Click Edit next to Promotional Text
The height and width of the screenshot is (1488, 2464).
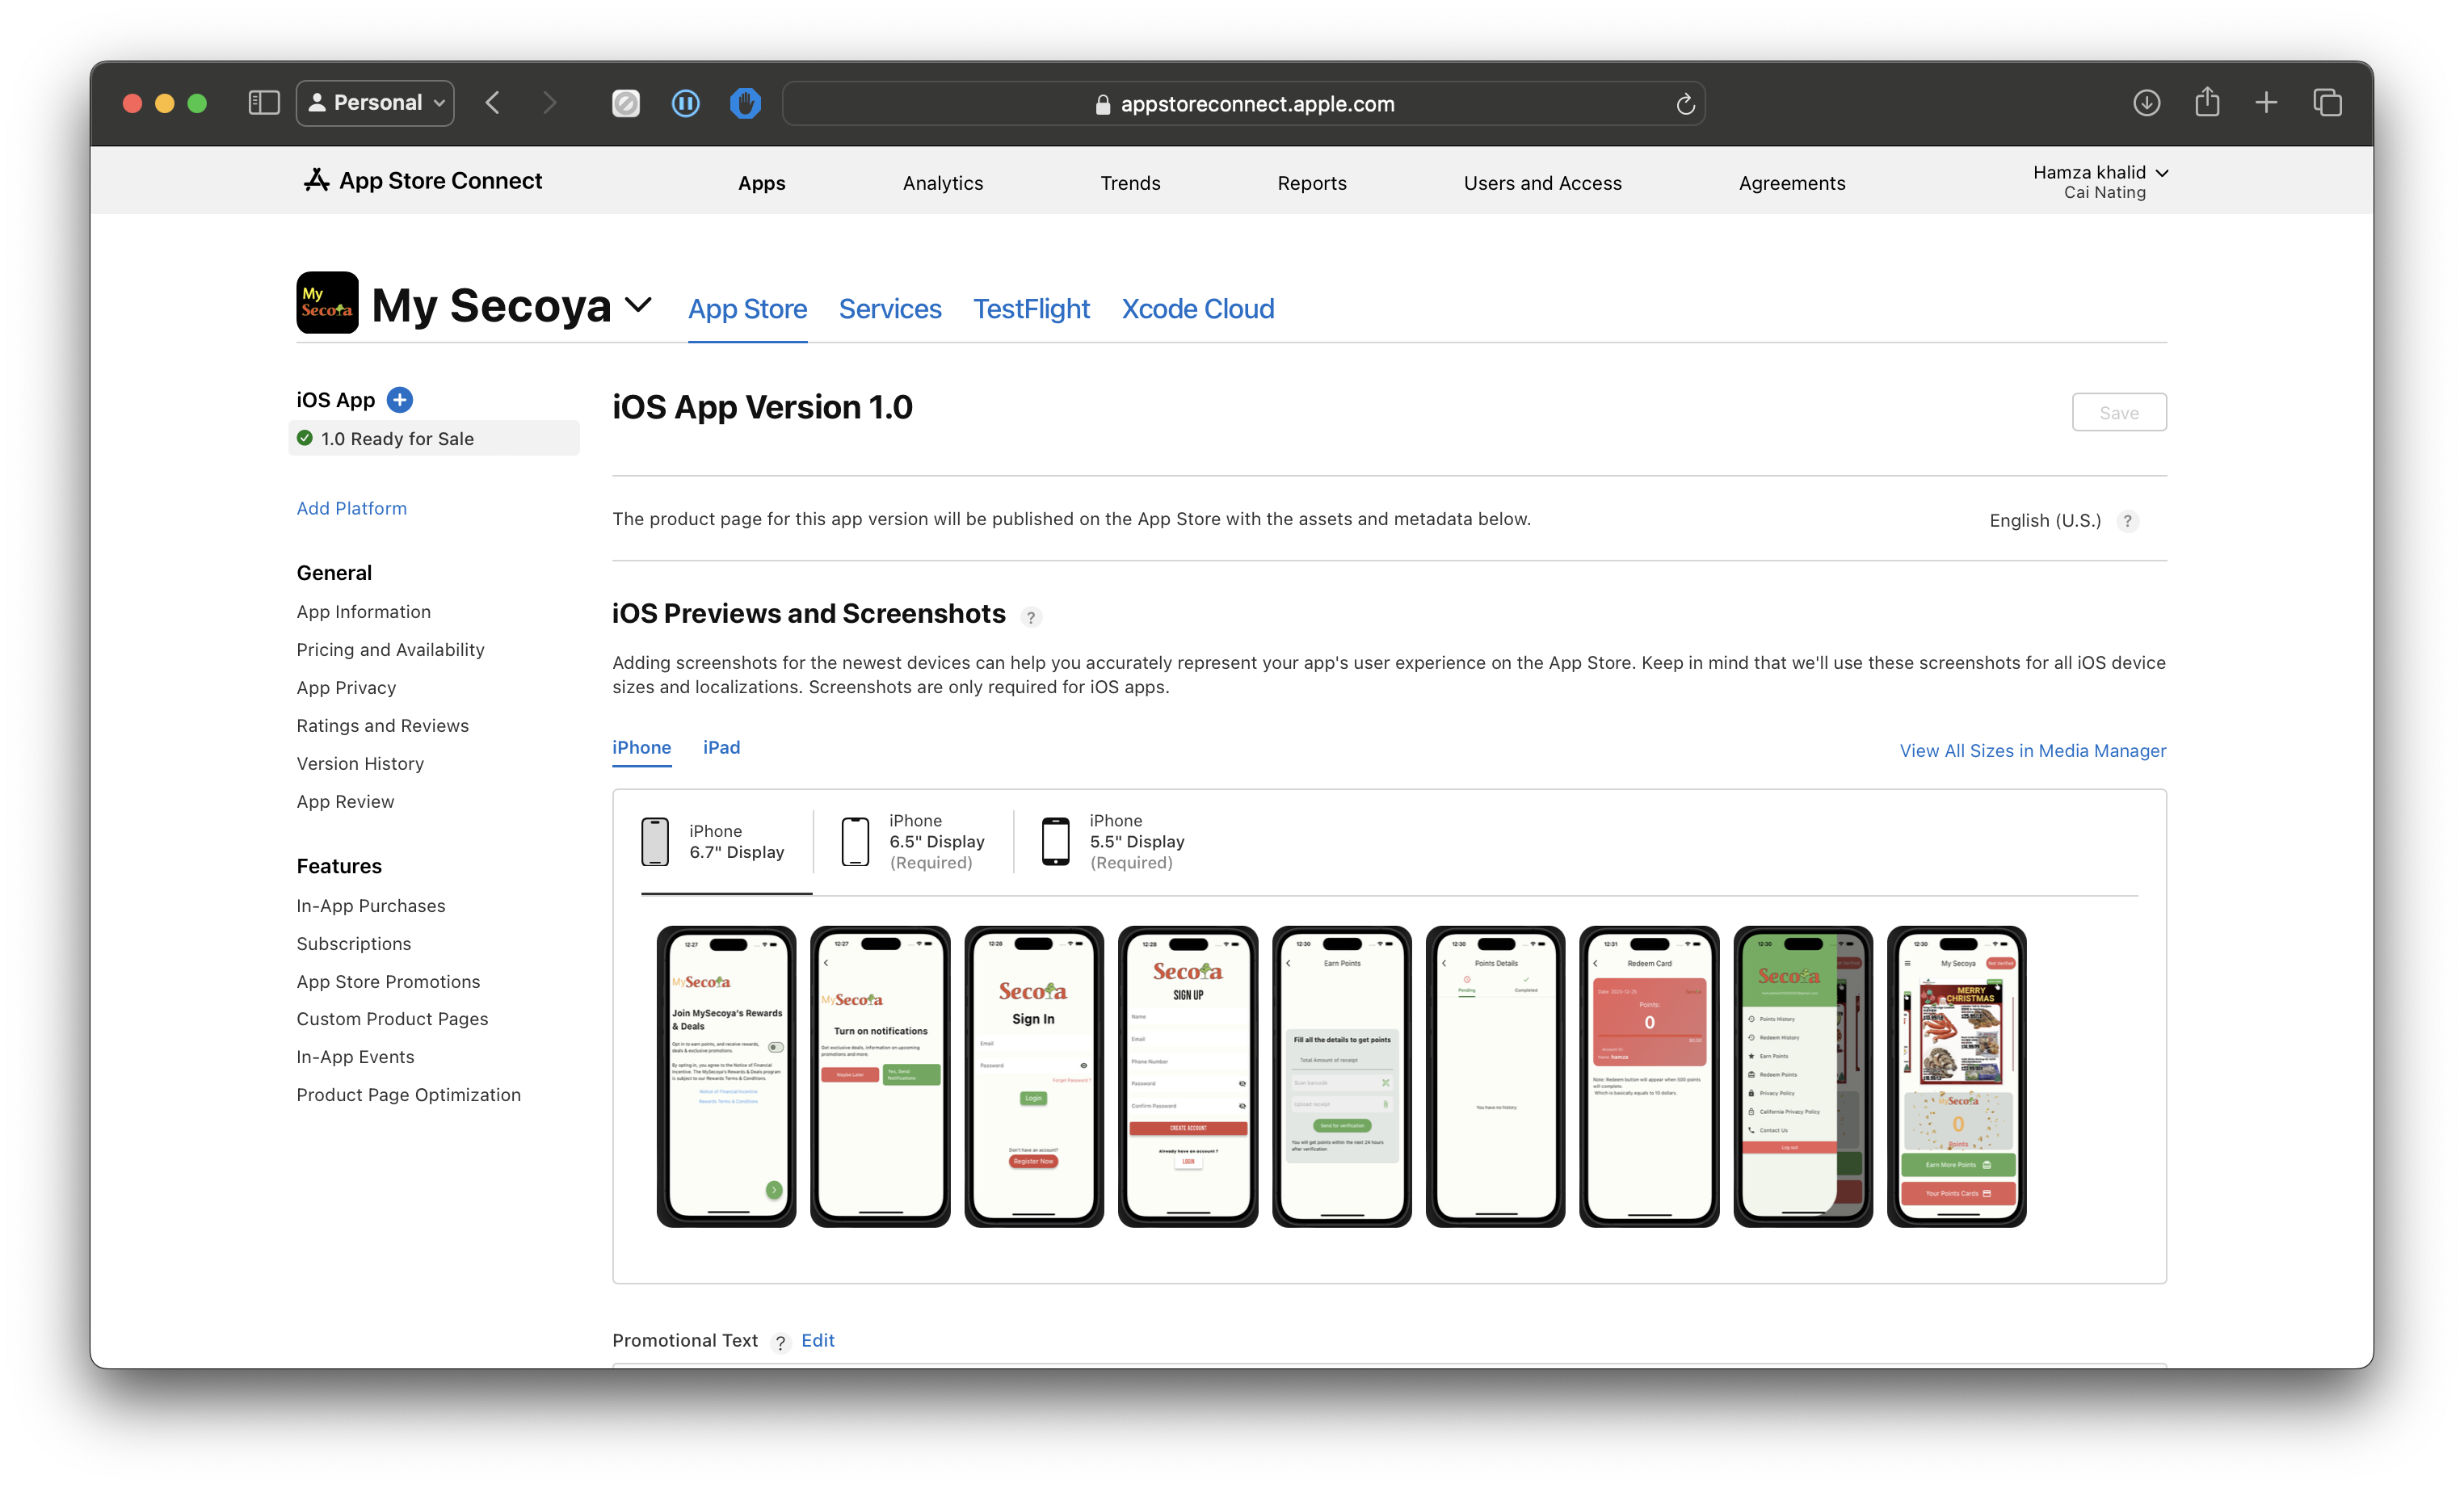pos(818,1340)
